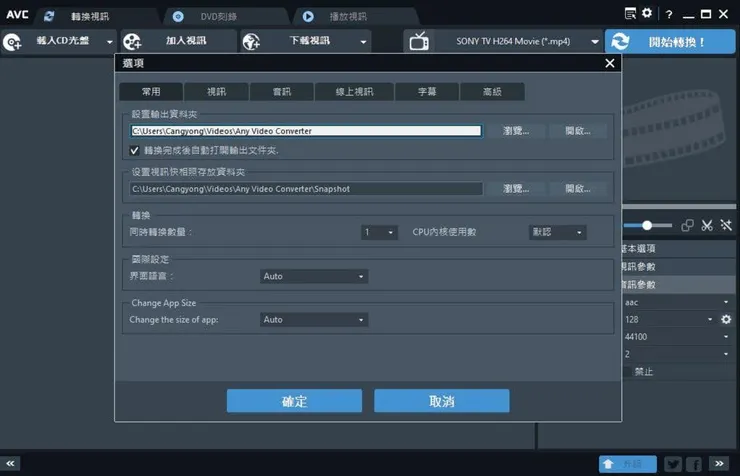The image size is (740, 476).
Task: Browse output folder 瀏覽 button
Action: click(x=516, y=131)
